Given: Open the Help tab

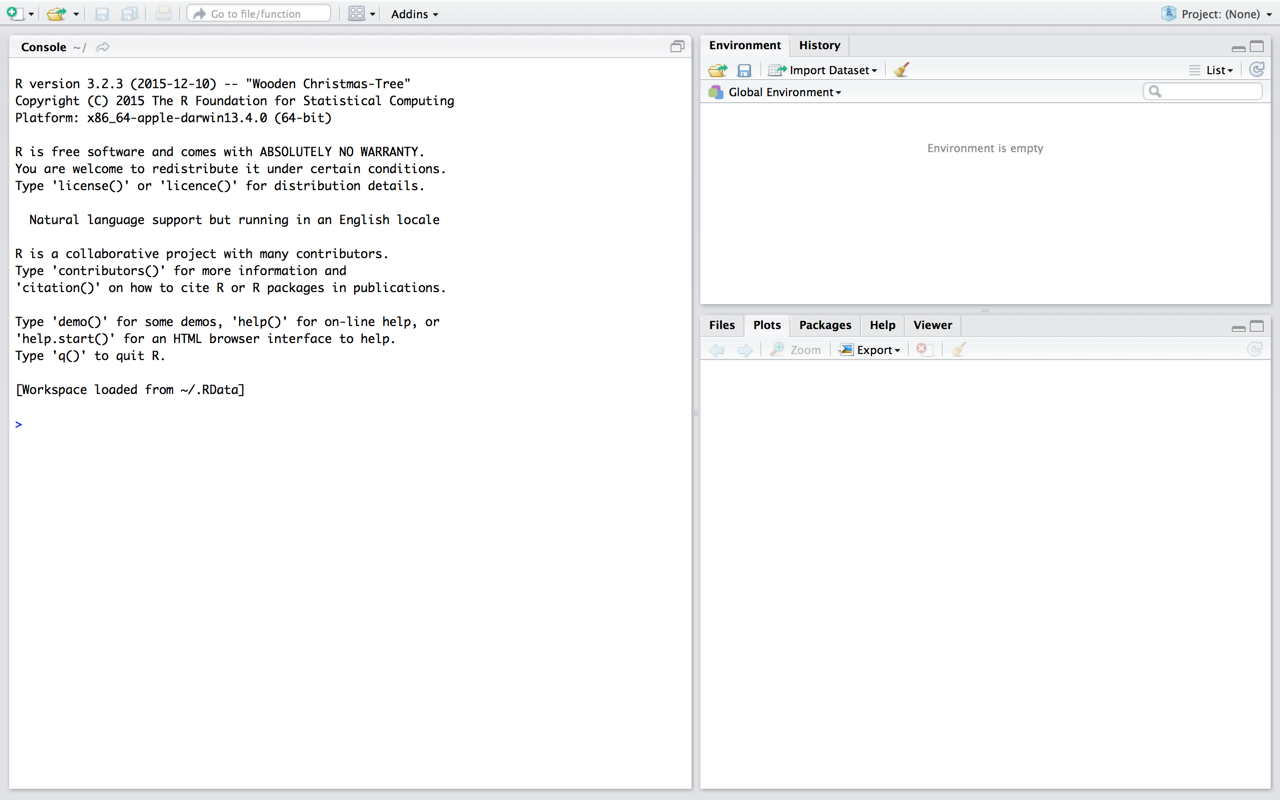Looking at the screenshot, I should point(882,325).
